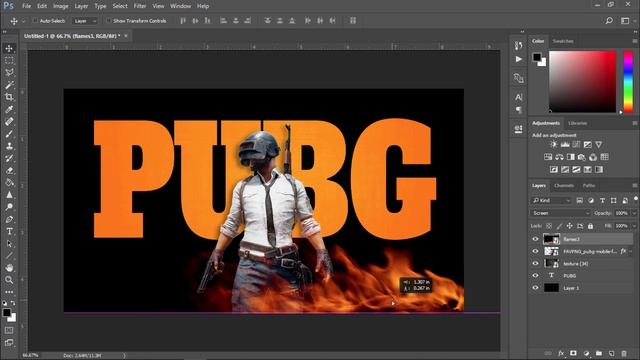Image resolution: width=640 pixels, height=360 pixels.
Task: Select the Healing Brush tool
Action: 9,122
